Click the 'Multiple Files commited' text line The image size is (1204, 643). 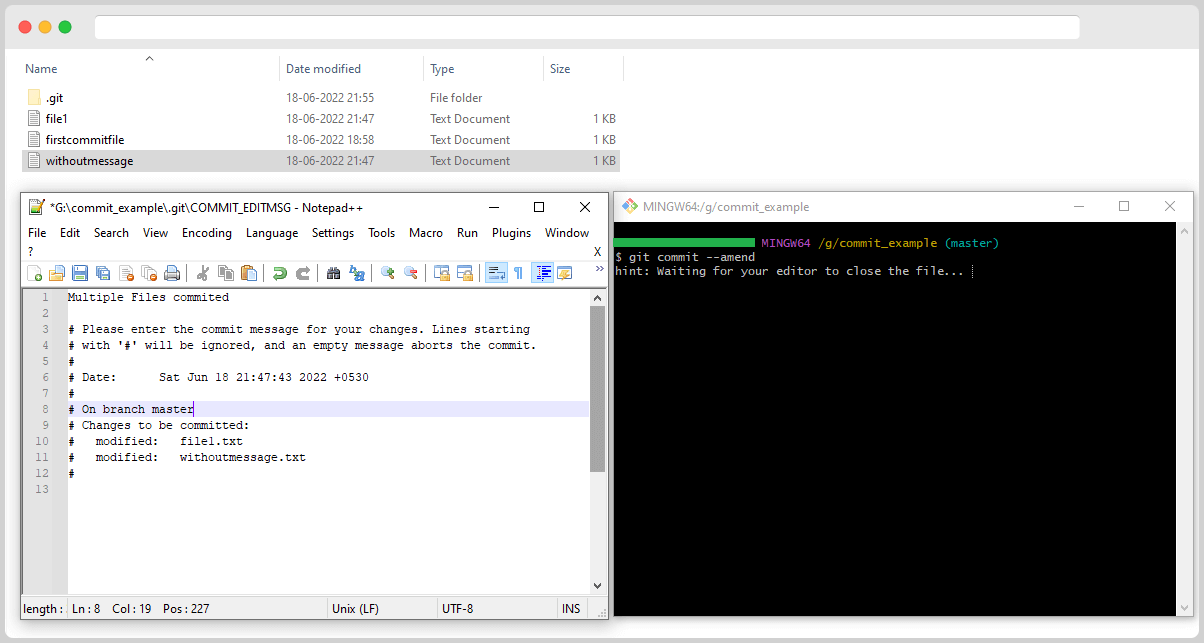148,297
